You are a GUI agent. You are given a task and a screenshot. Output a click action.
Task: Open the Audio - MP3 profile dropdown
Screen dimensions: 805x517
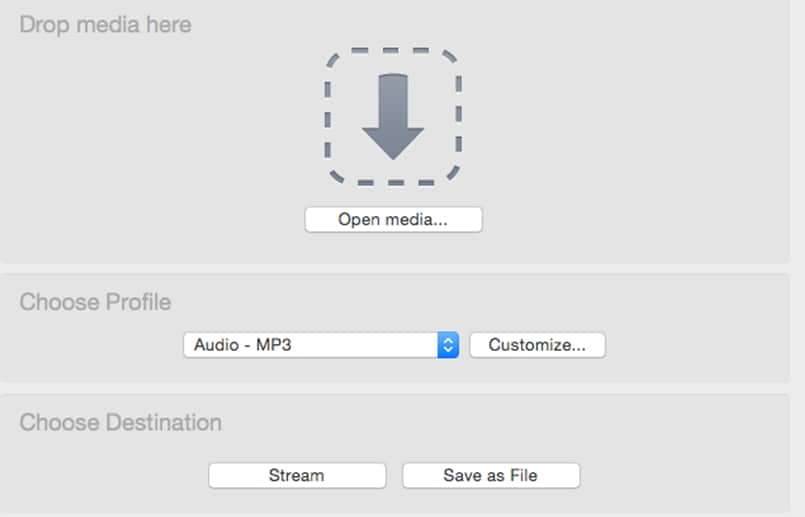(320, 345)
